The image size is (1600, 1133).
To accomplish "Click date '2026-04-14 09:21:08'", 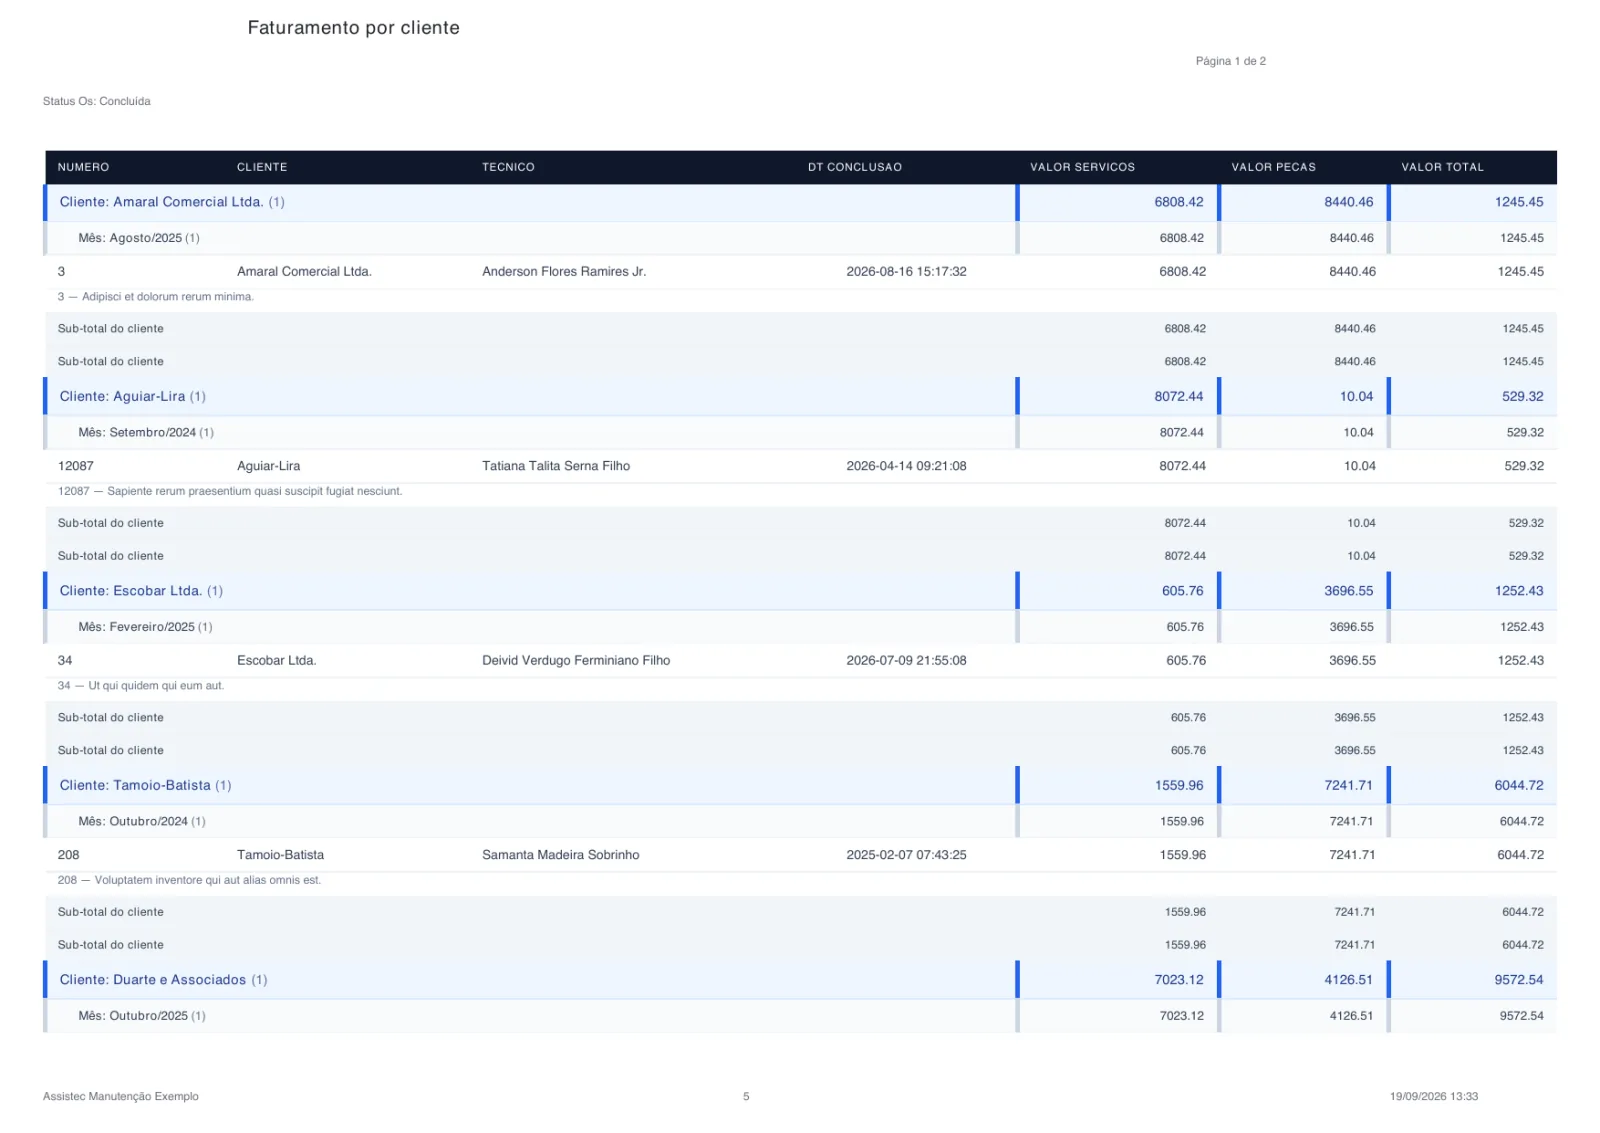I will (x=906, y=466).
